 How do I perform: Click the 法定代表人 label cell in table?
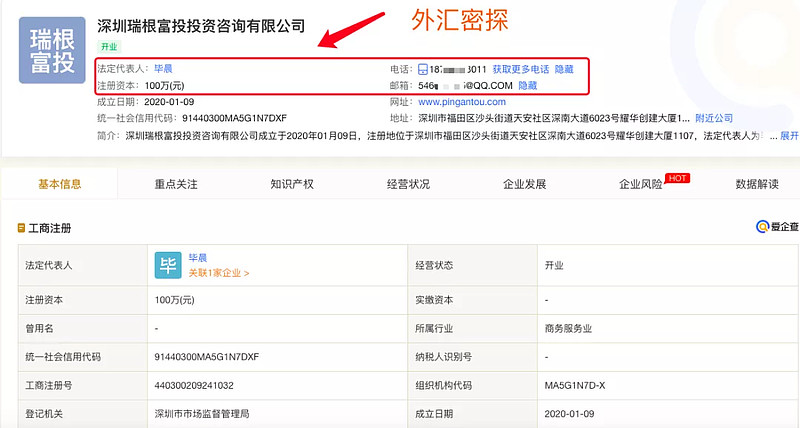(83, 265)
